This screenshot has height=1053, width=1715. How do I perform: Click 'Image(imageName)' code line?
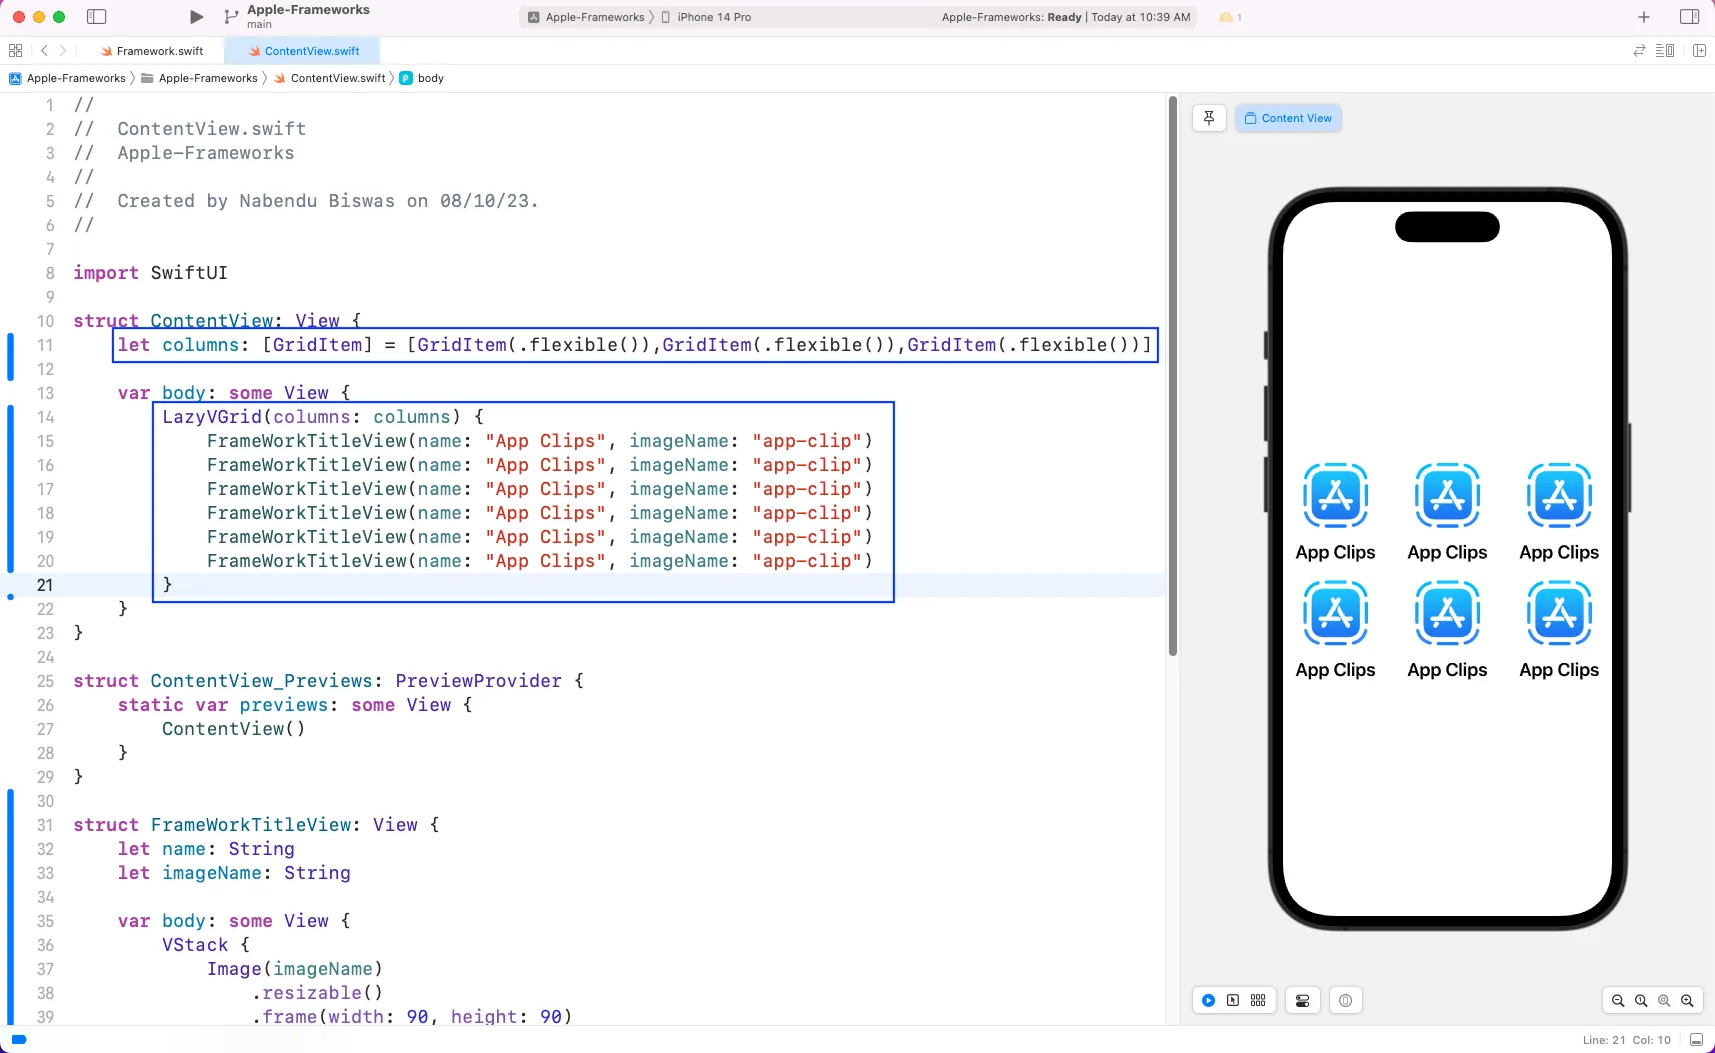click(295, 969)
